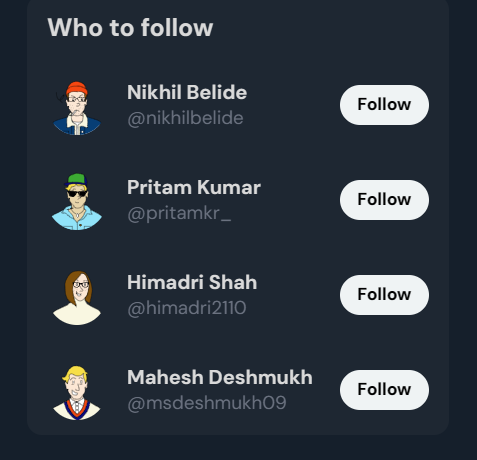Click the @pritamkr_ handle
Screen dimensions: 477x460
(x=179, y=213)
